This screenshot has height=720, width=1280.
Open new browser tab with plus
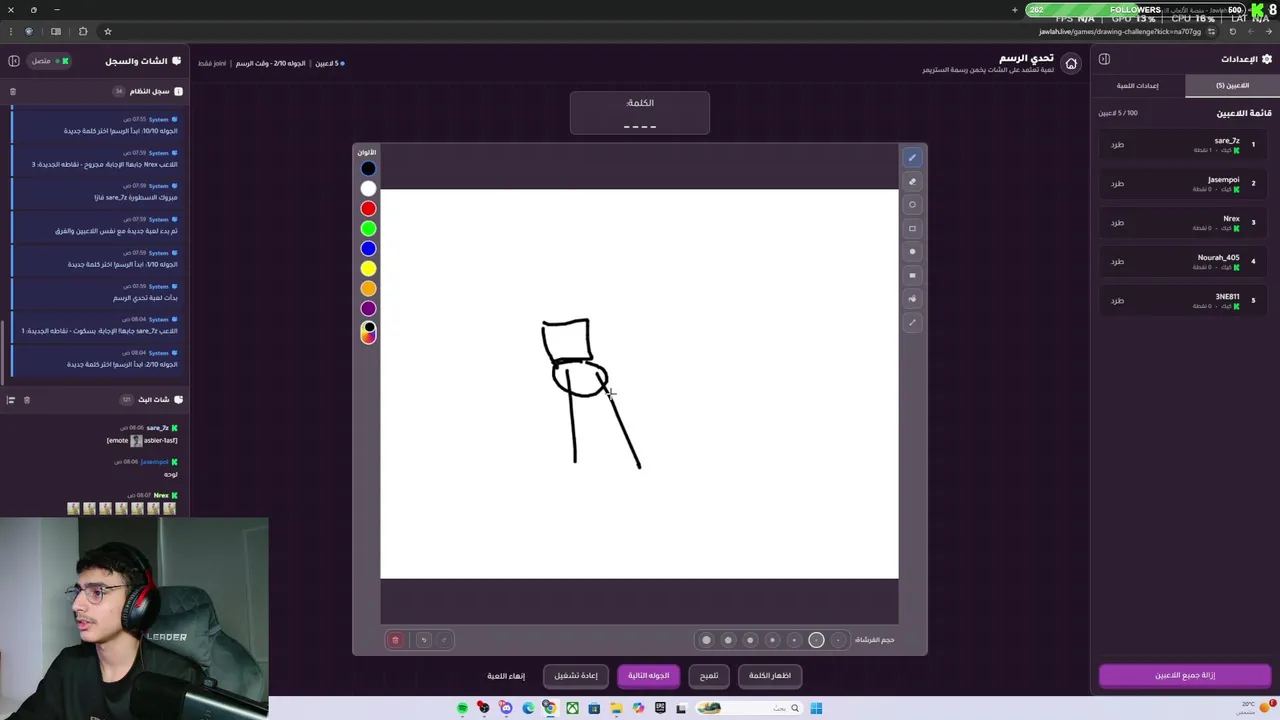coord(1015,10)
